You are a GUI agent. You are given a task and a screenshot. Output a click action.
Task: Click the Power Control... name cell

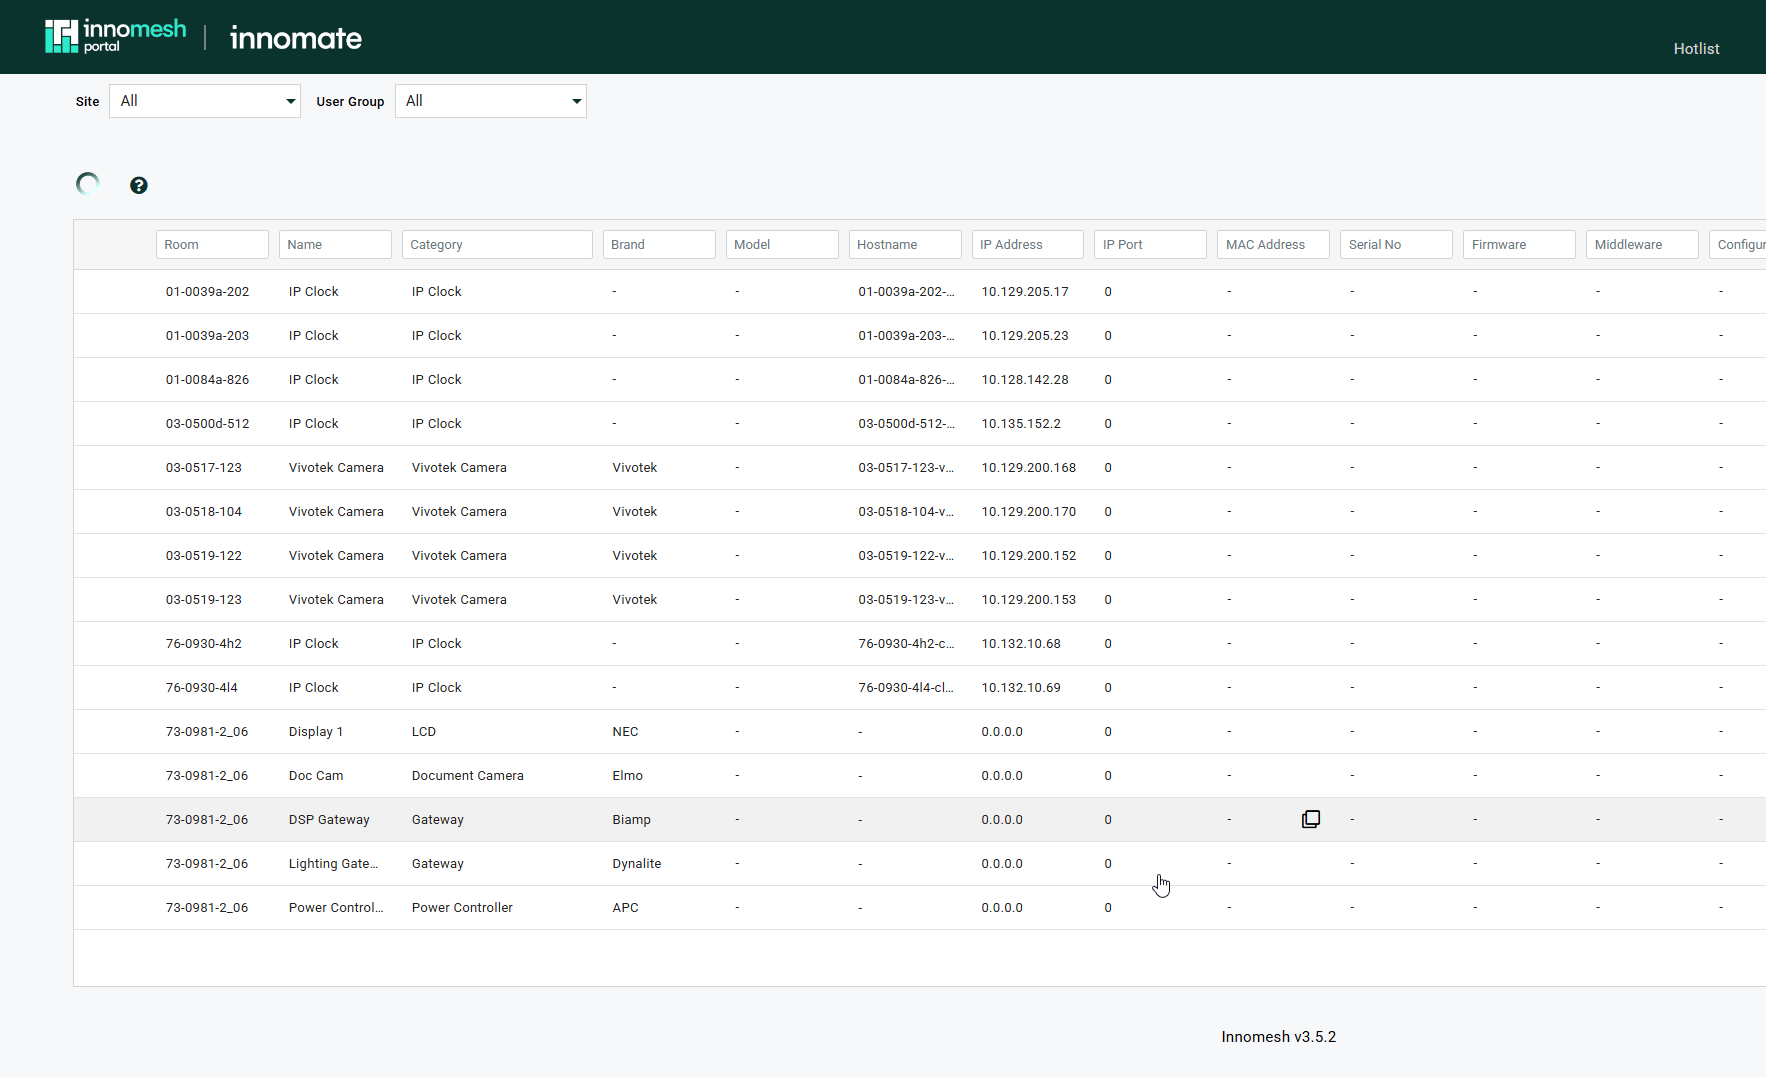click(336, 908)
